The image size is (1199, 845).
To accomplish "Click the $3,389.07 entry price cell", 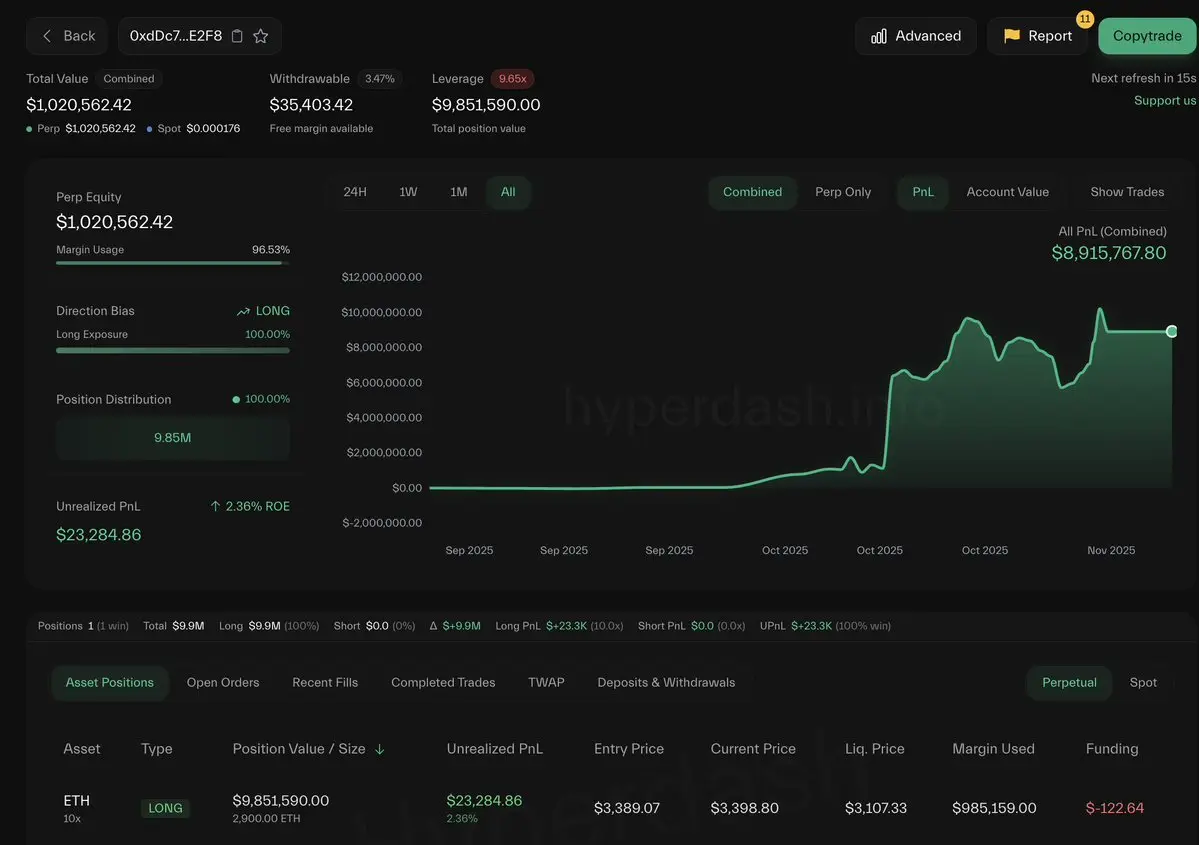I will (x=627, y=808).
